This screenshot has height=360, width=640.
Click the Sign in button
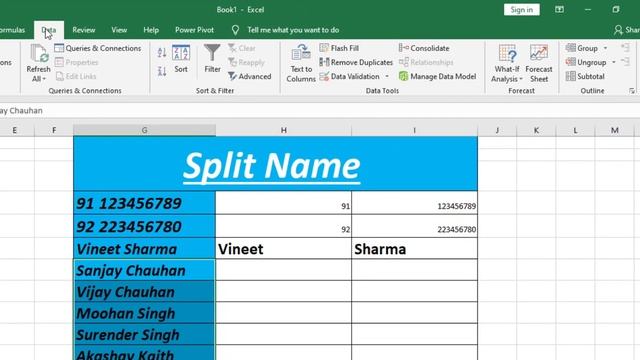[522, 9]
